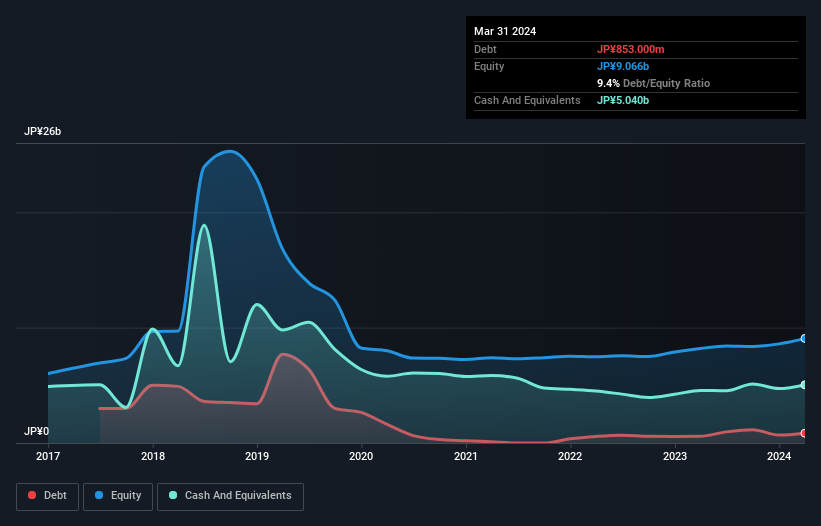Click the JP¥0 y-axis label
This screenshot has width=821, height=526.
(36, 431)
